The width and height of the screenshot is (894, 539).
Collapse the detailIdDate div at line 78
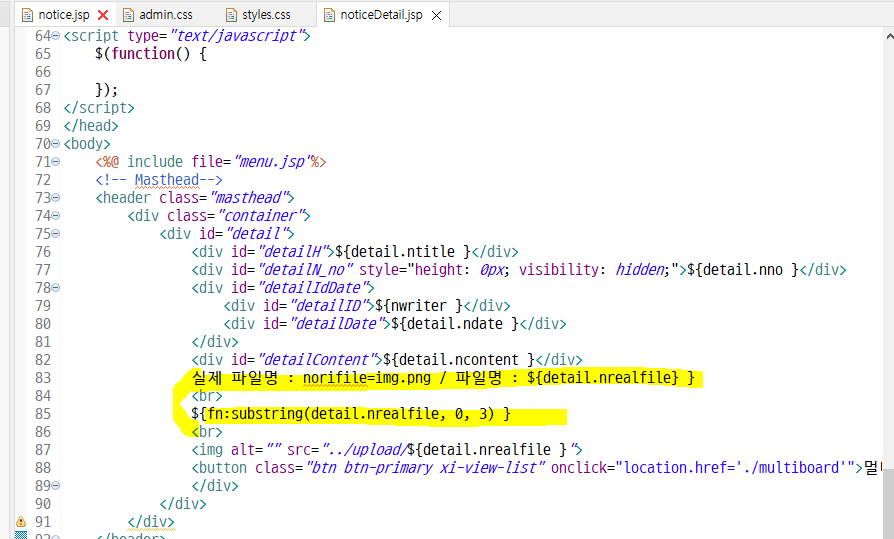tap(56, 287)
